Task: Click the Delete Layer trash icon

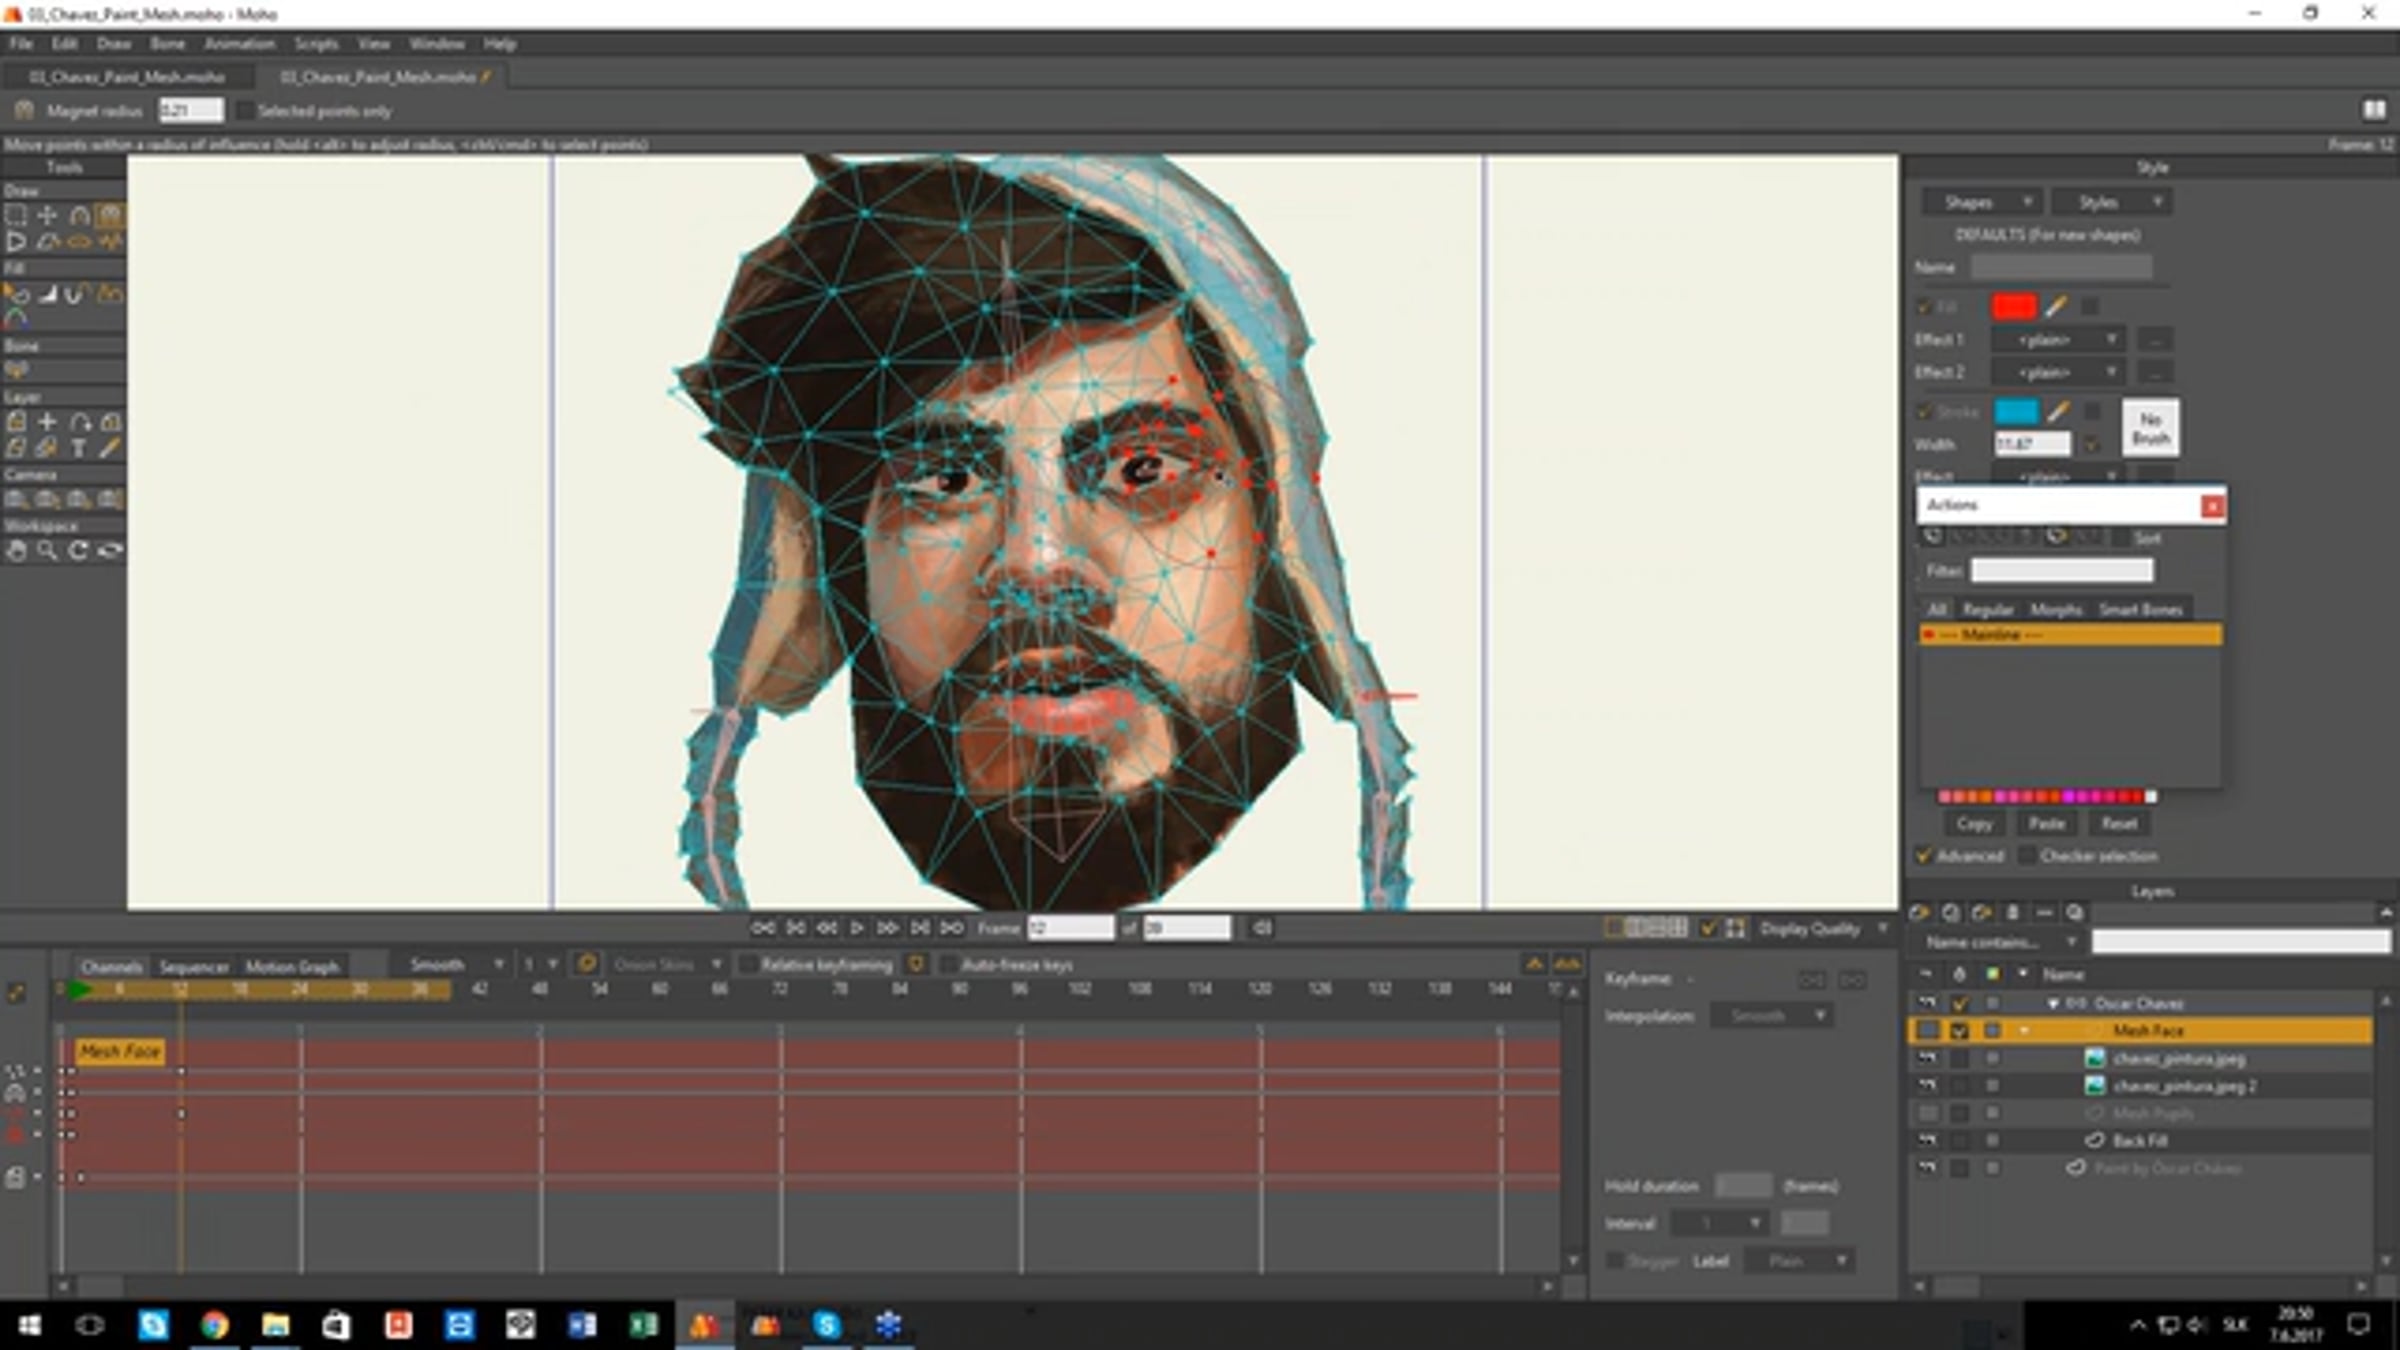Action: 2013,912
